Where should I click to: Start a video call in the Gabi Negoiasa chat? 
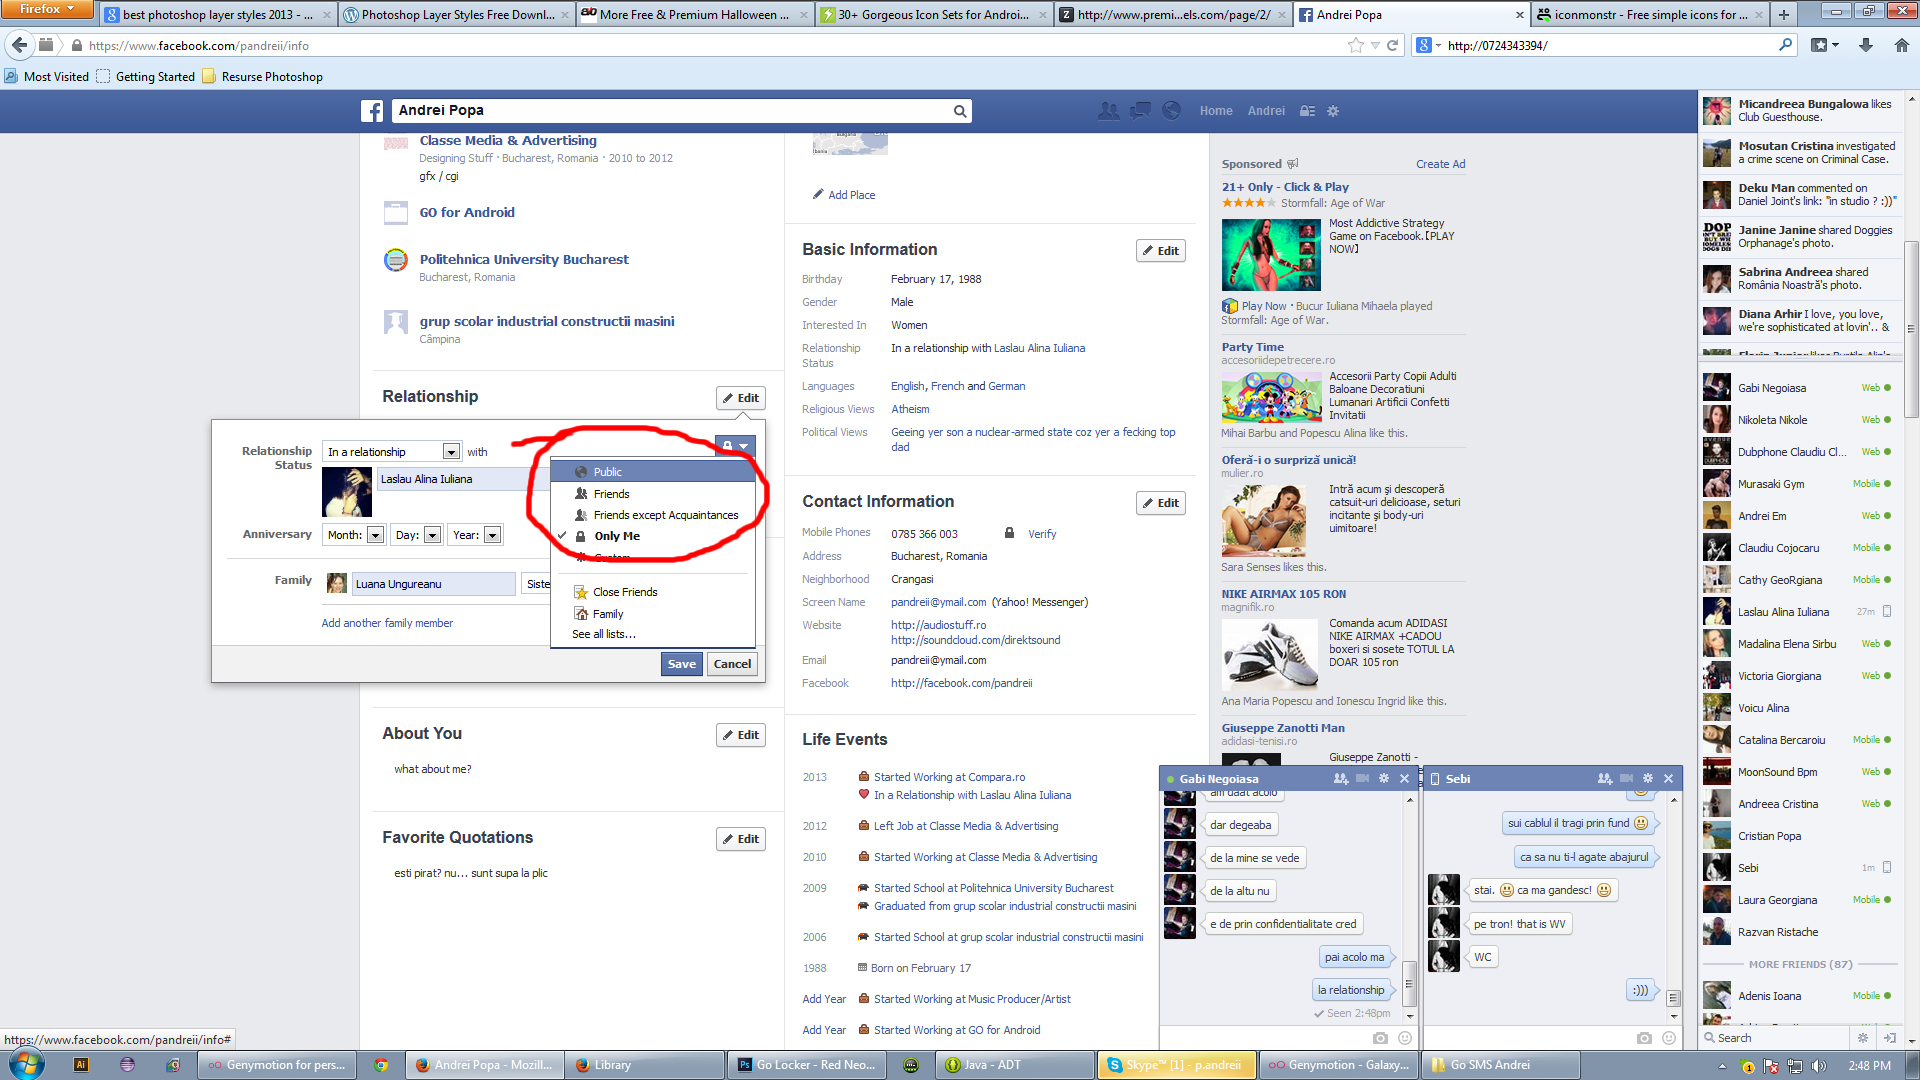(x=1362, y=778)
